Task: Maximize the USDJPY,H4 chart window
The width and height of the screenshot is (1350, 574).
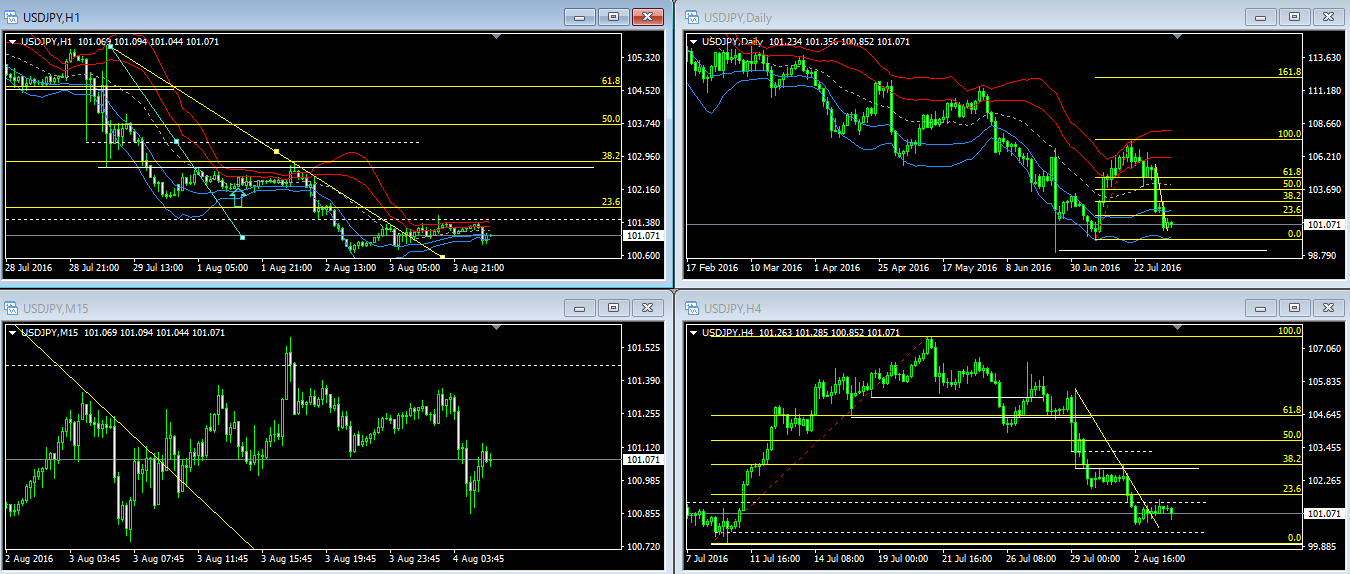Action: click(1294, 308)
